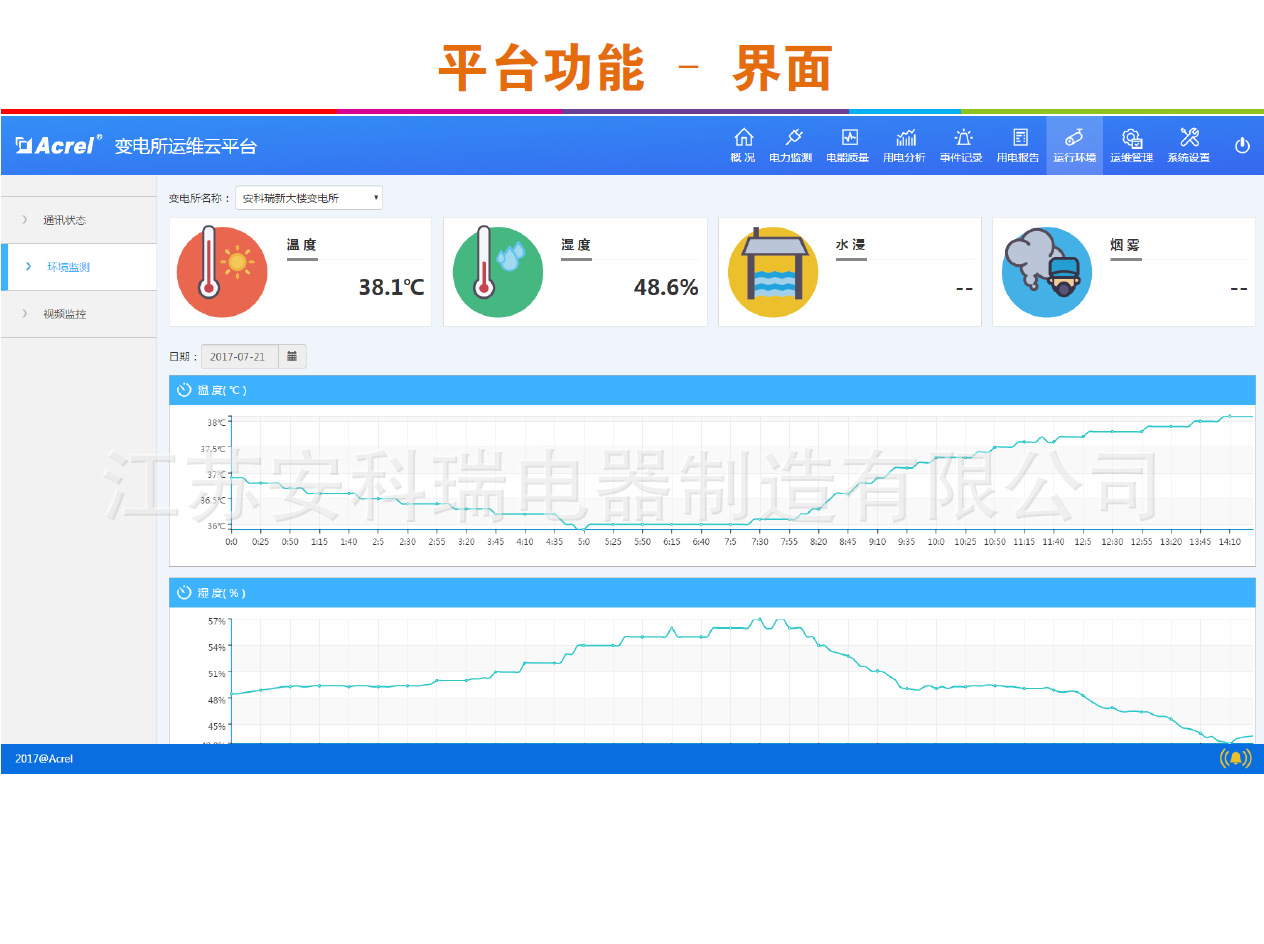Screen dimensions: 1264x944
Task: Open the 概况 overview home icon
Action: point(743,137)
